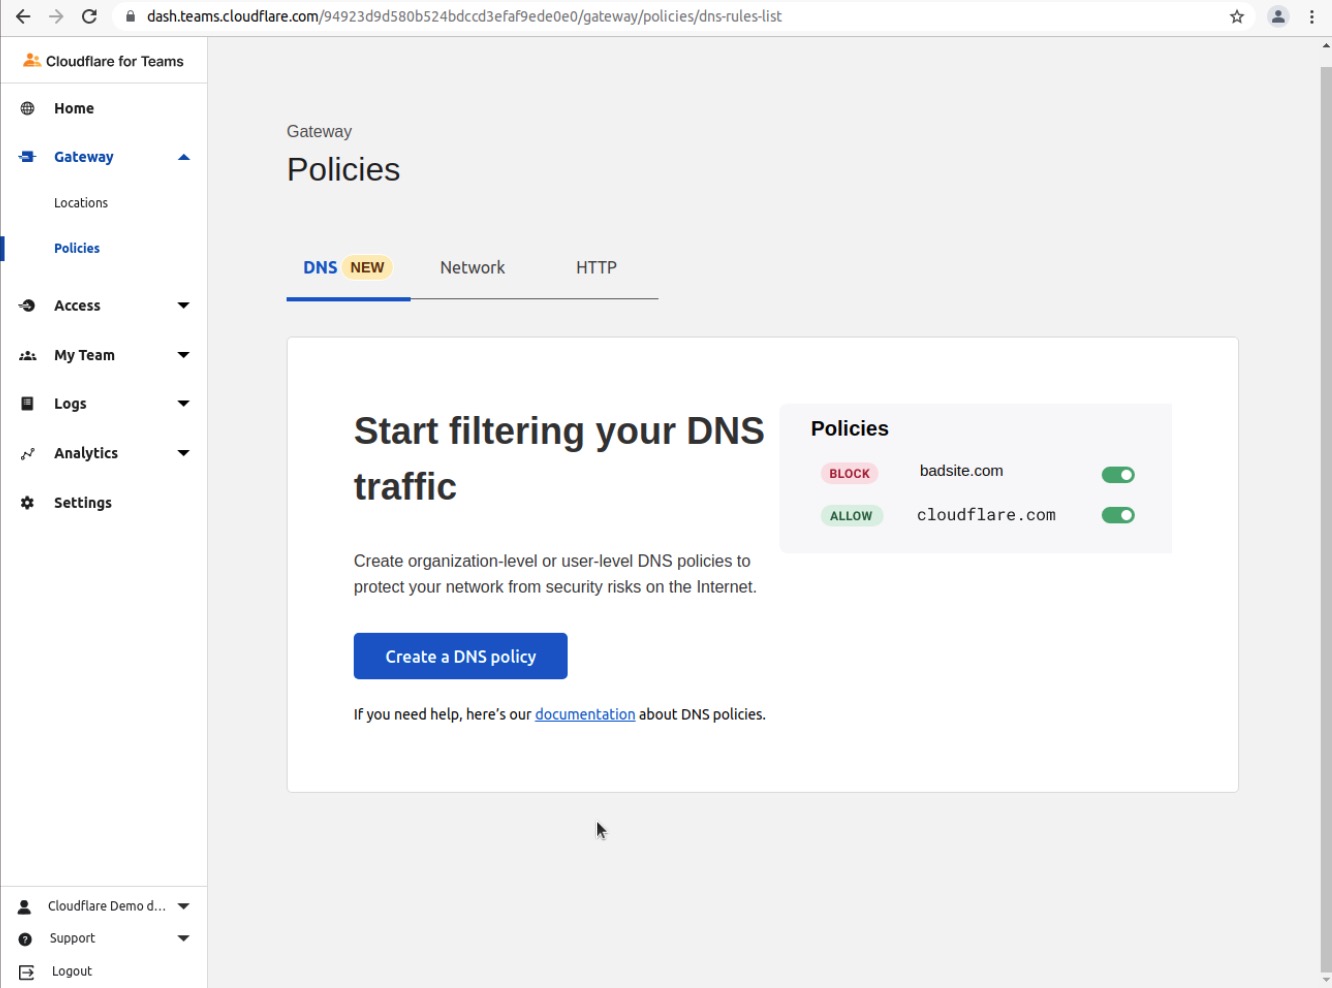Open the Cloudflare Demo account dropdown arrow

[x=184, y=906]
